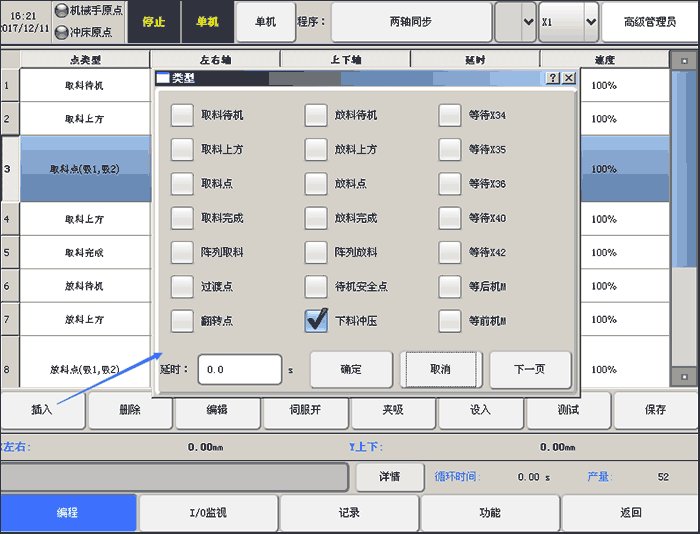Click the dialog help question mark icon

[552, 78]
